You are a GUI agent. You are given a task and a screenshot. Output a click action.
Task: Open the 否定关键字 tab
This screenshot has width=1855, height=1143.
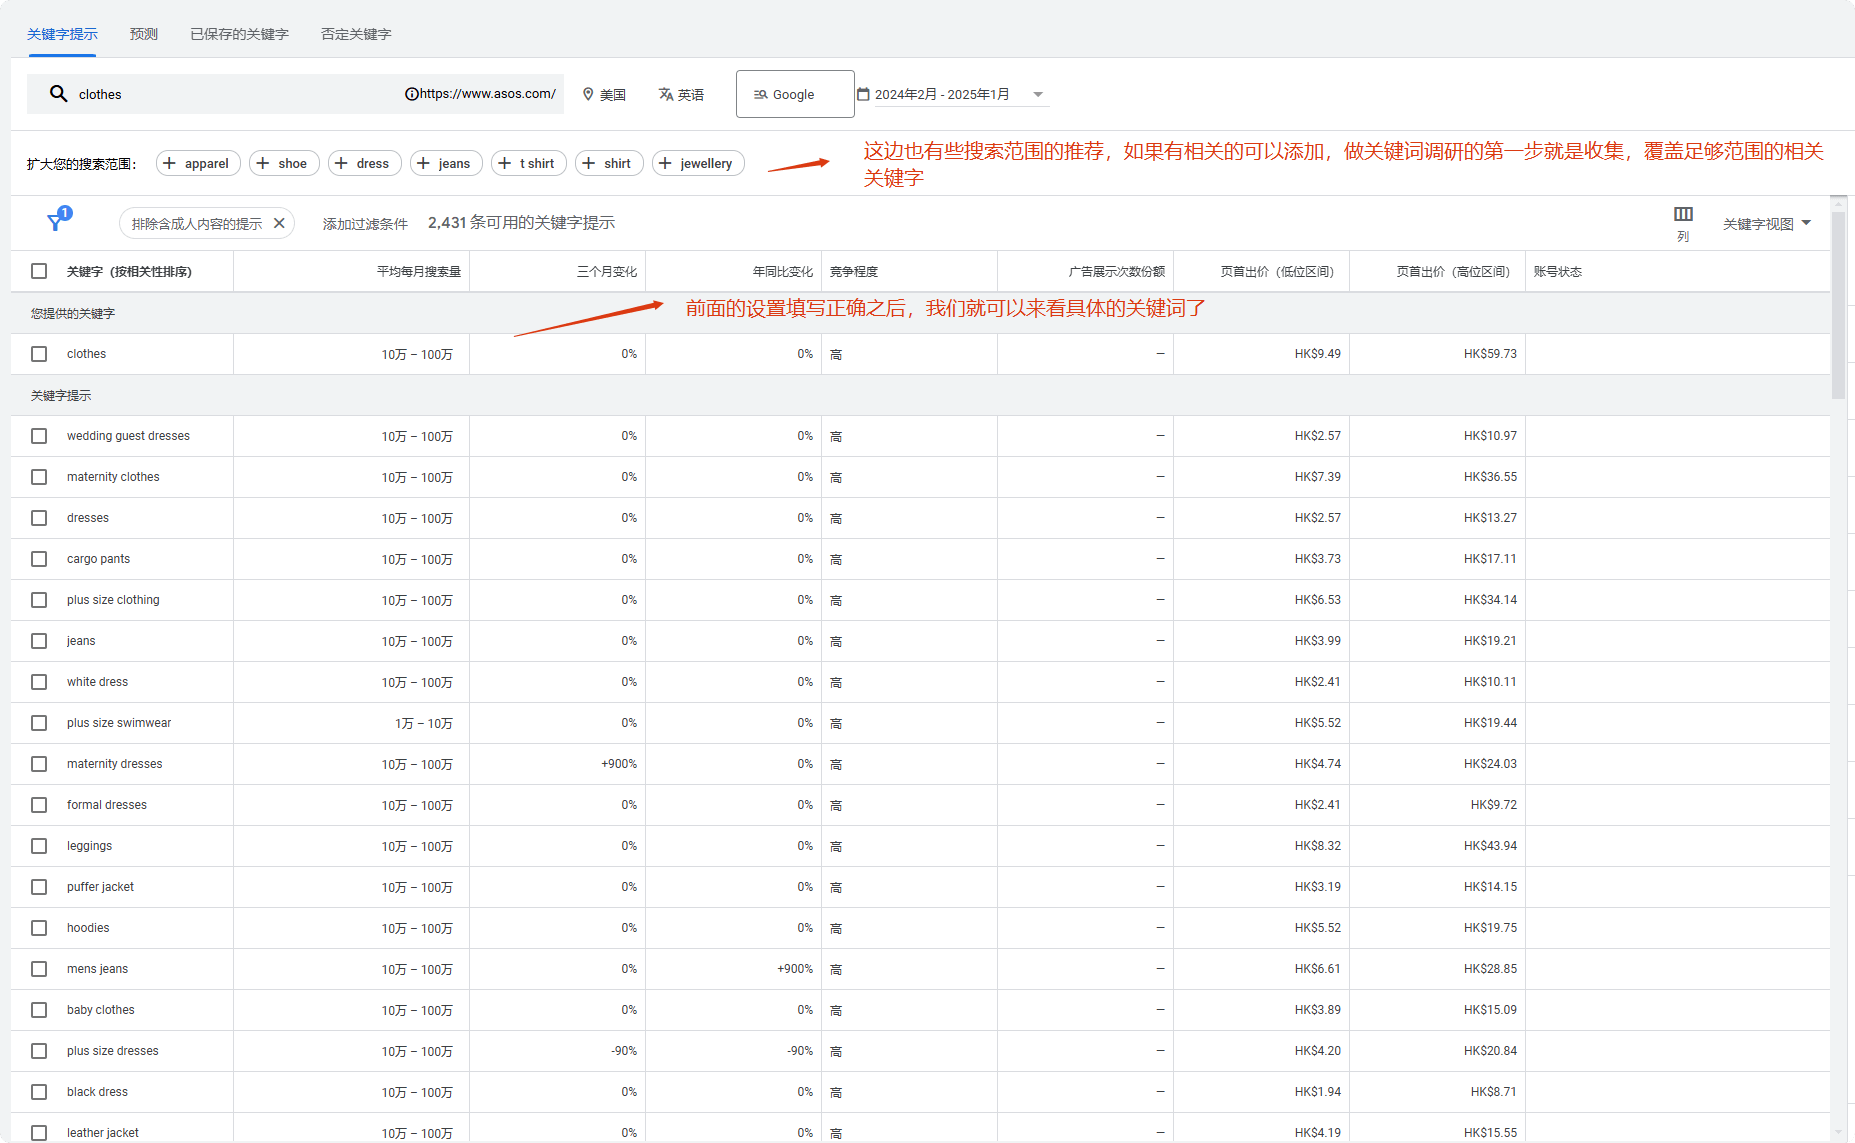[356, 34]
